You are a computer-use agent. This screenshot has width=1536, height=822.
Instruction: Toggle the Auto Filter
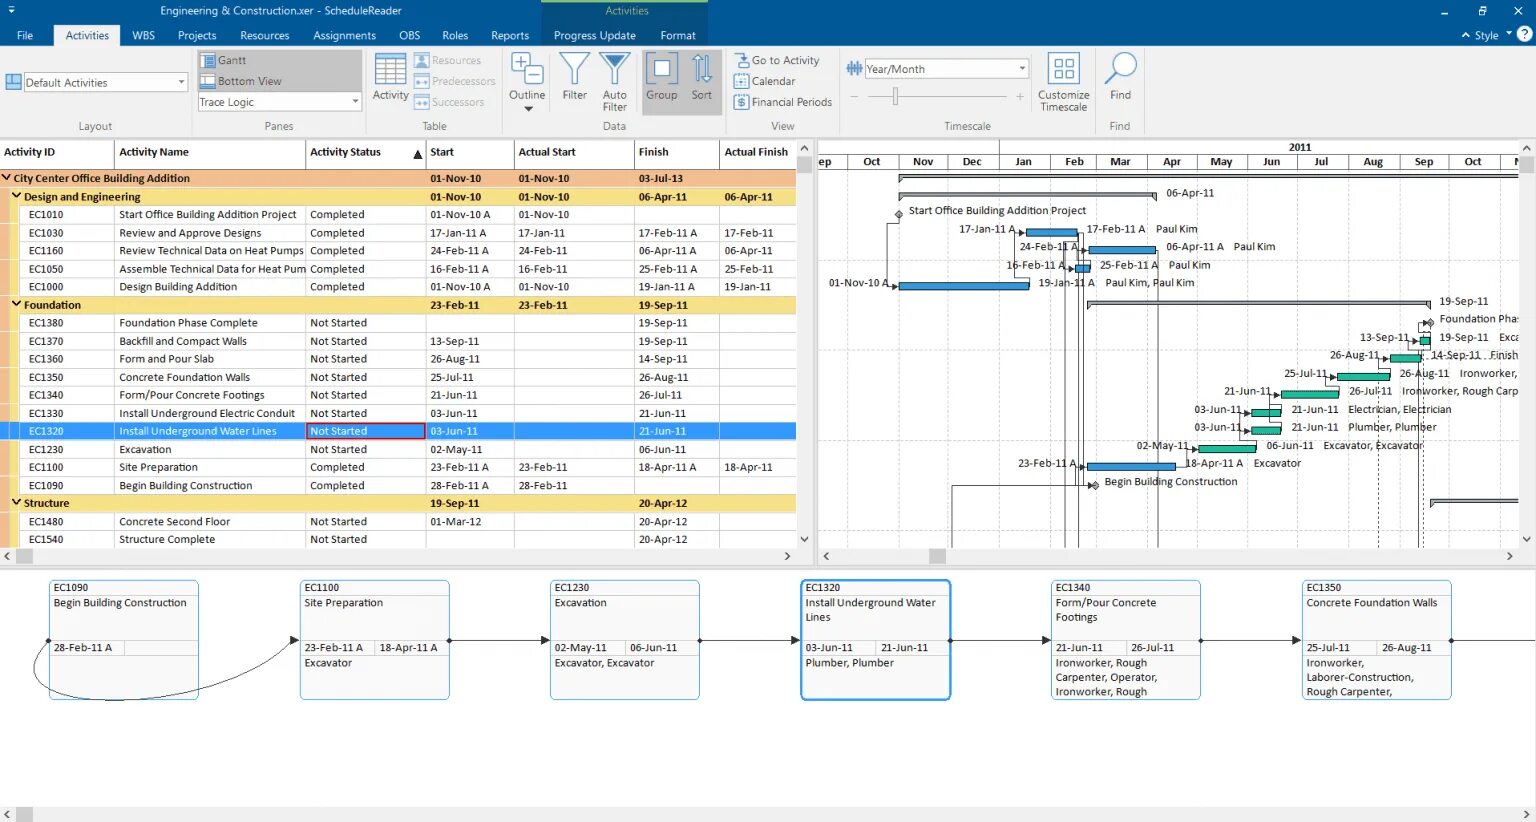615,82
